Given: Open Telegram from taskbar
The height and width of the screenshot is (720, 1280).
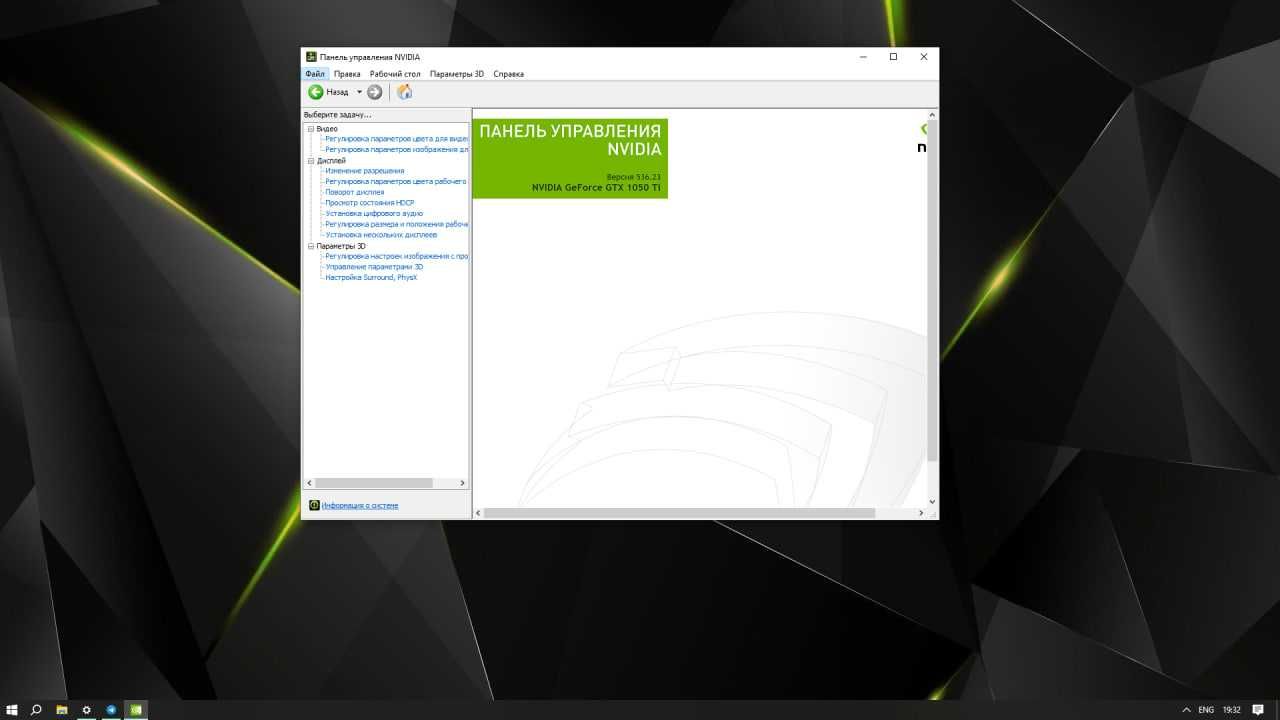Looking at the screenshot, I should coord(111,710).
